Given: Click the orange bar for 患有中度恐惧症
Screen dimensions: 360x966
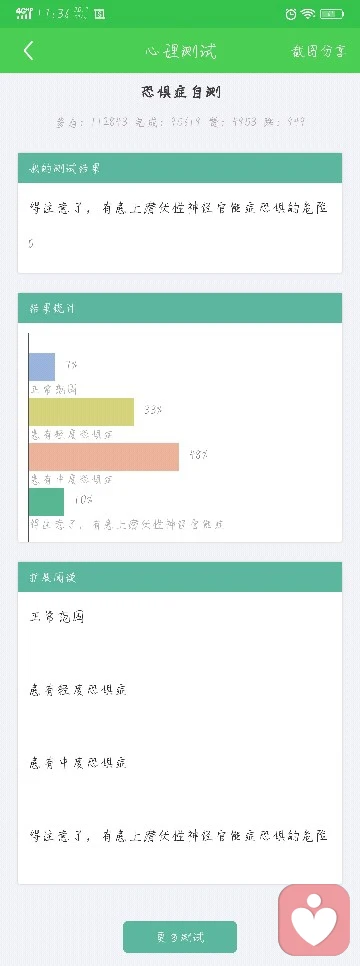Looking at the screenshot, I should (104, 457).
